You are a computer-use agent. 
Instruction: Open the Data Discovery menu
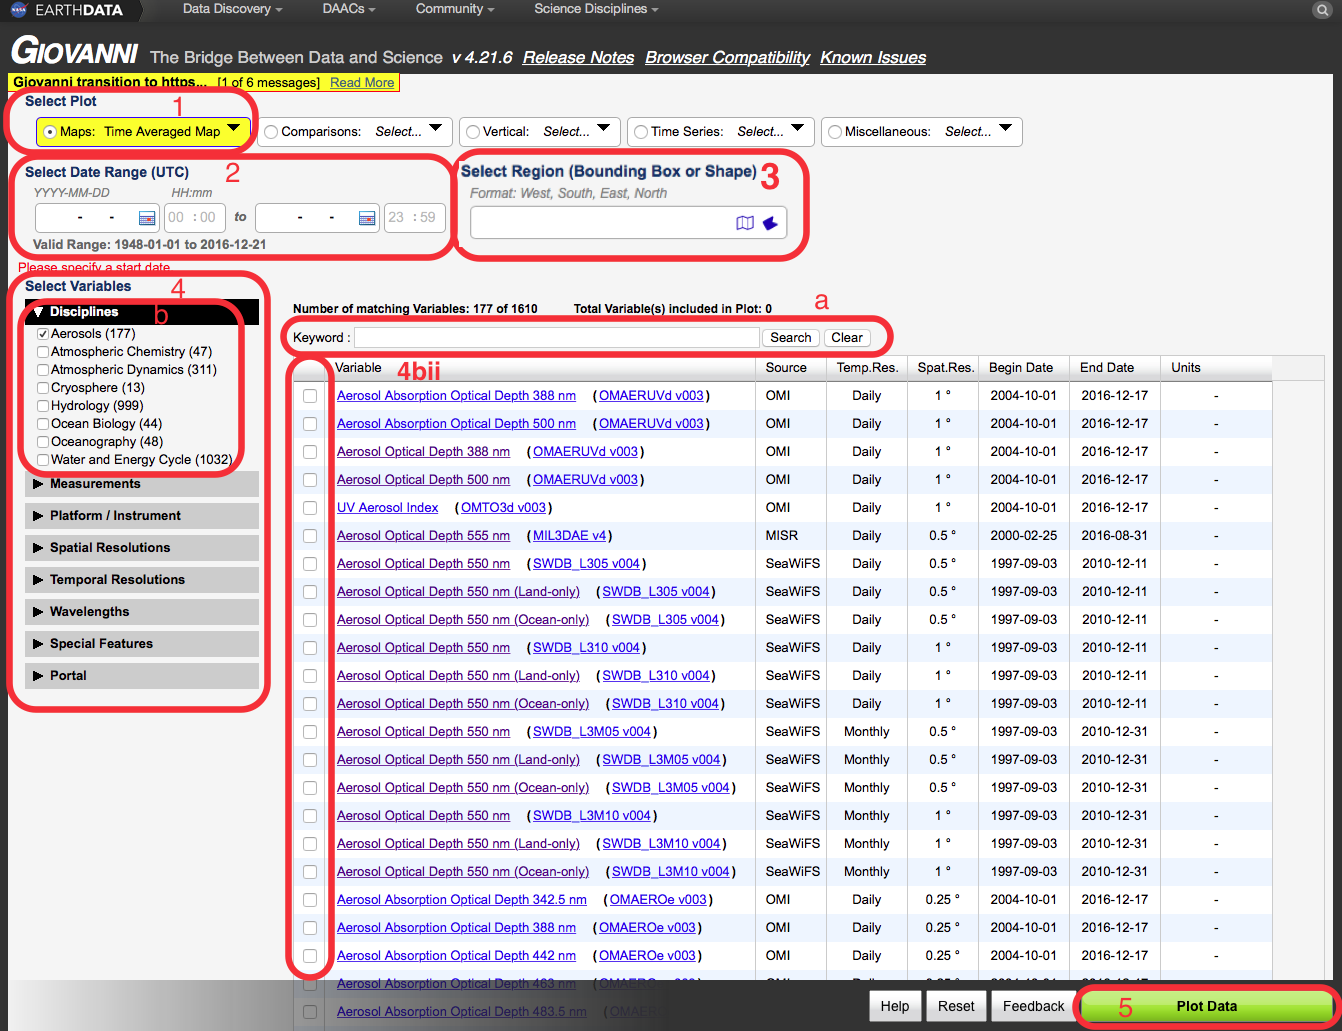(x=232, y=9)
